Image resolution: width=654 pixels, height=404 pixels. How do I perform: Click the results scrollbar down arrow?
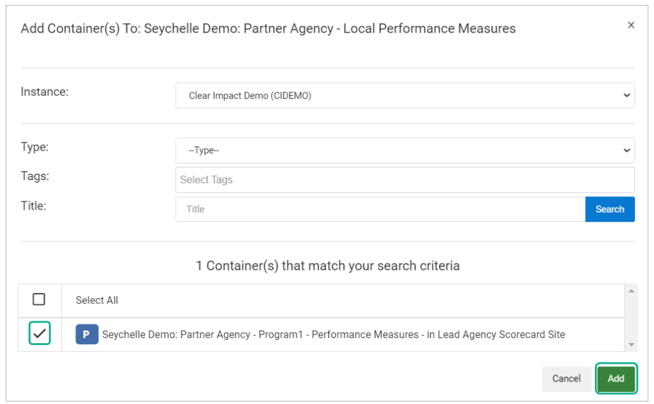pyautogui.click(x=630, y=345)
